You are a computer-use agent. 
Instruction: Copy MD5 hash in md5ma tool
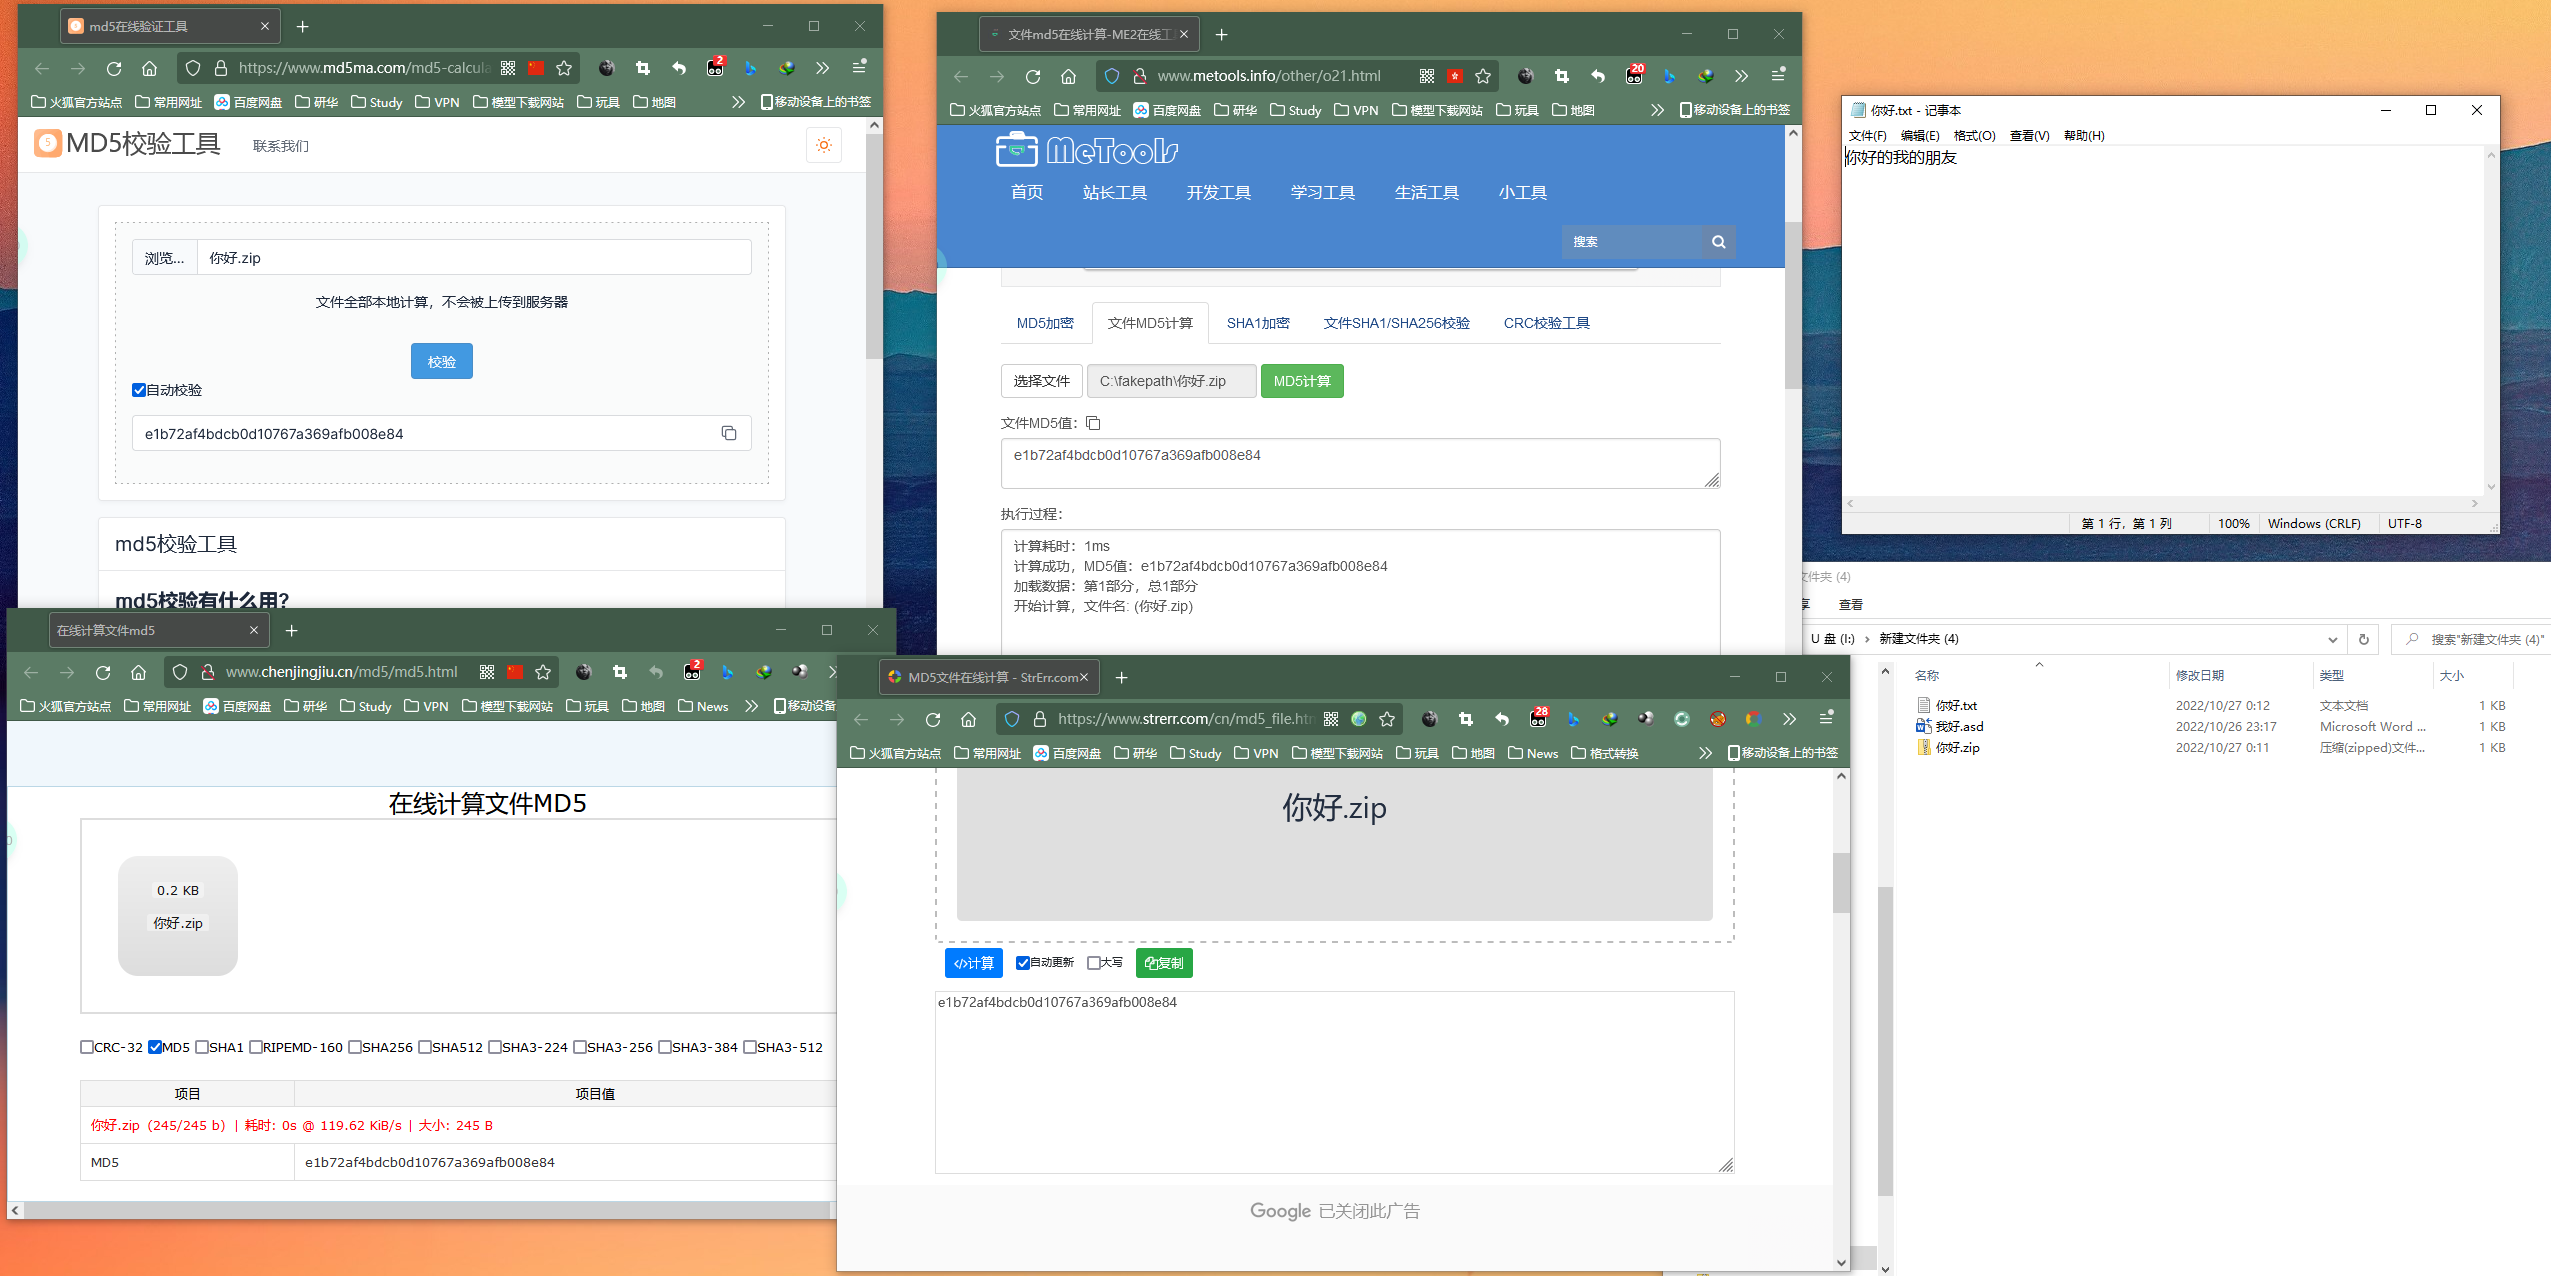[729, 433]
